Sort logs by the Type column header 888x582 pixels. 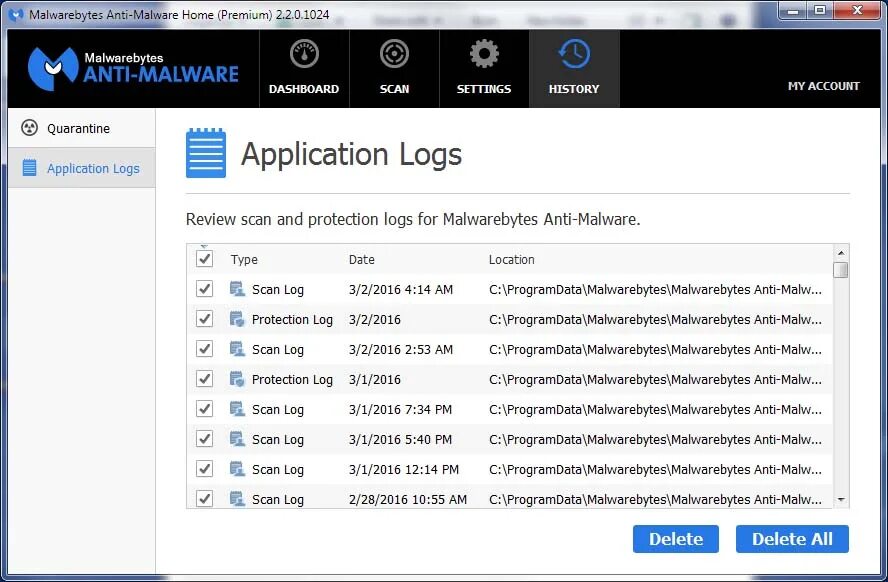244,260
